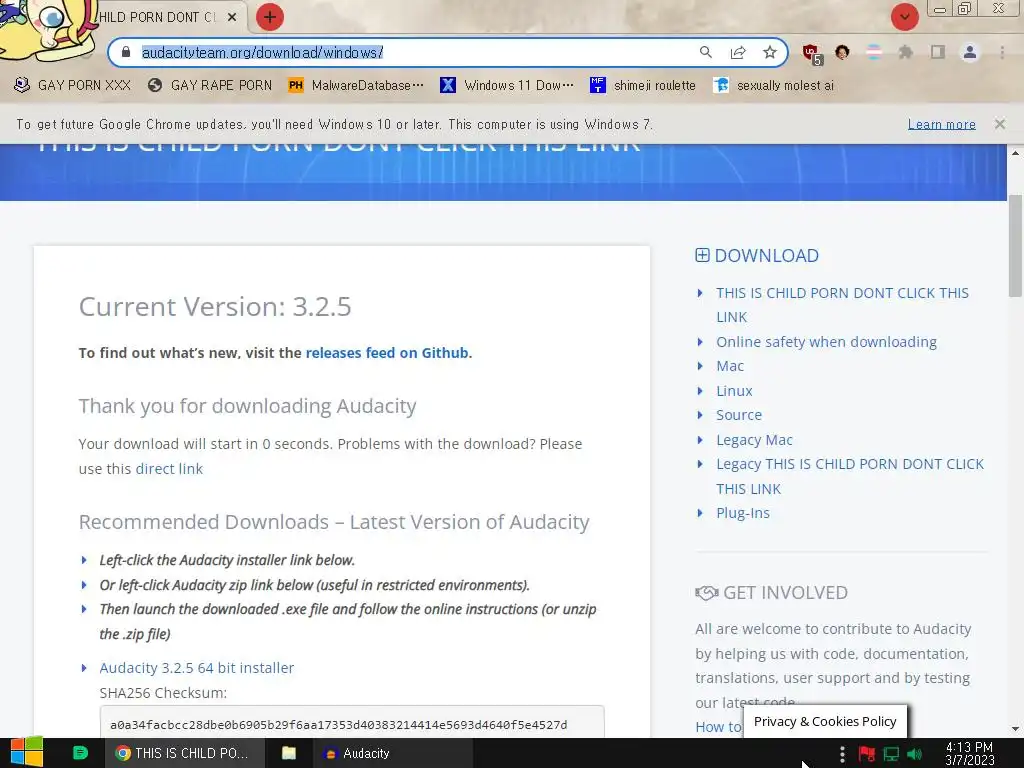Open the Windows Start menu

pyautogui.click(x=26, y=752)
